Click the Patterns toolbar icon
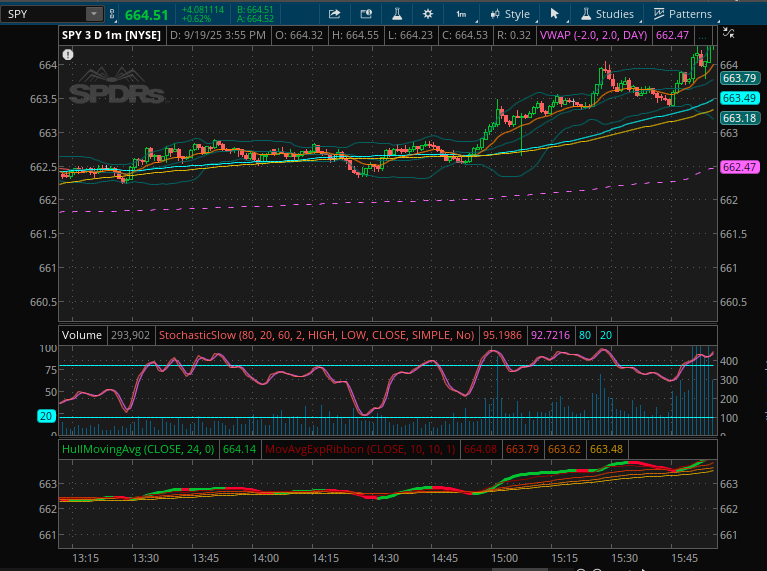The image size is (767, 571). [659, 14]
